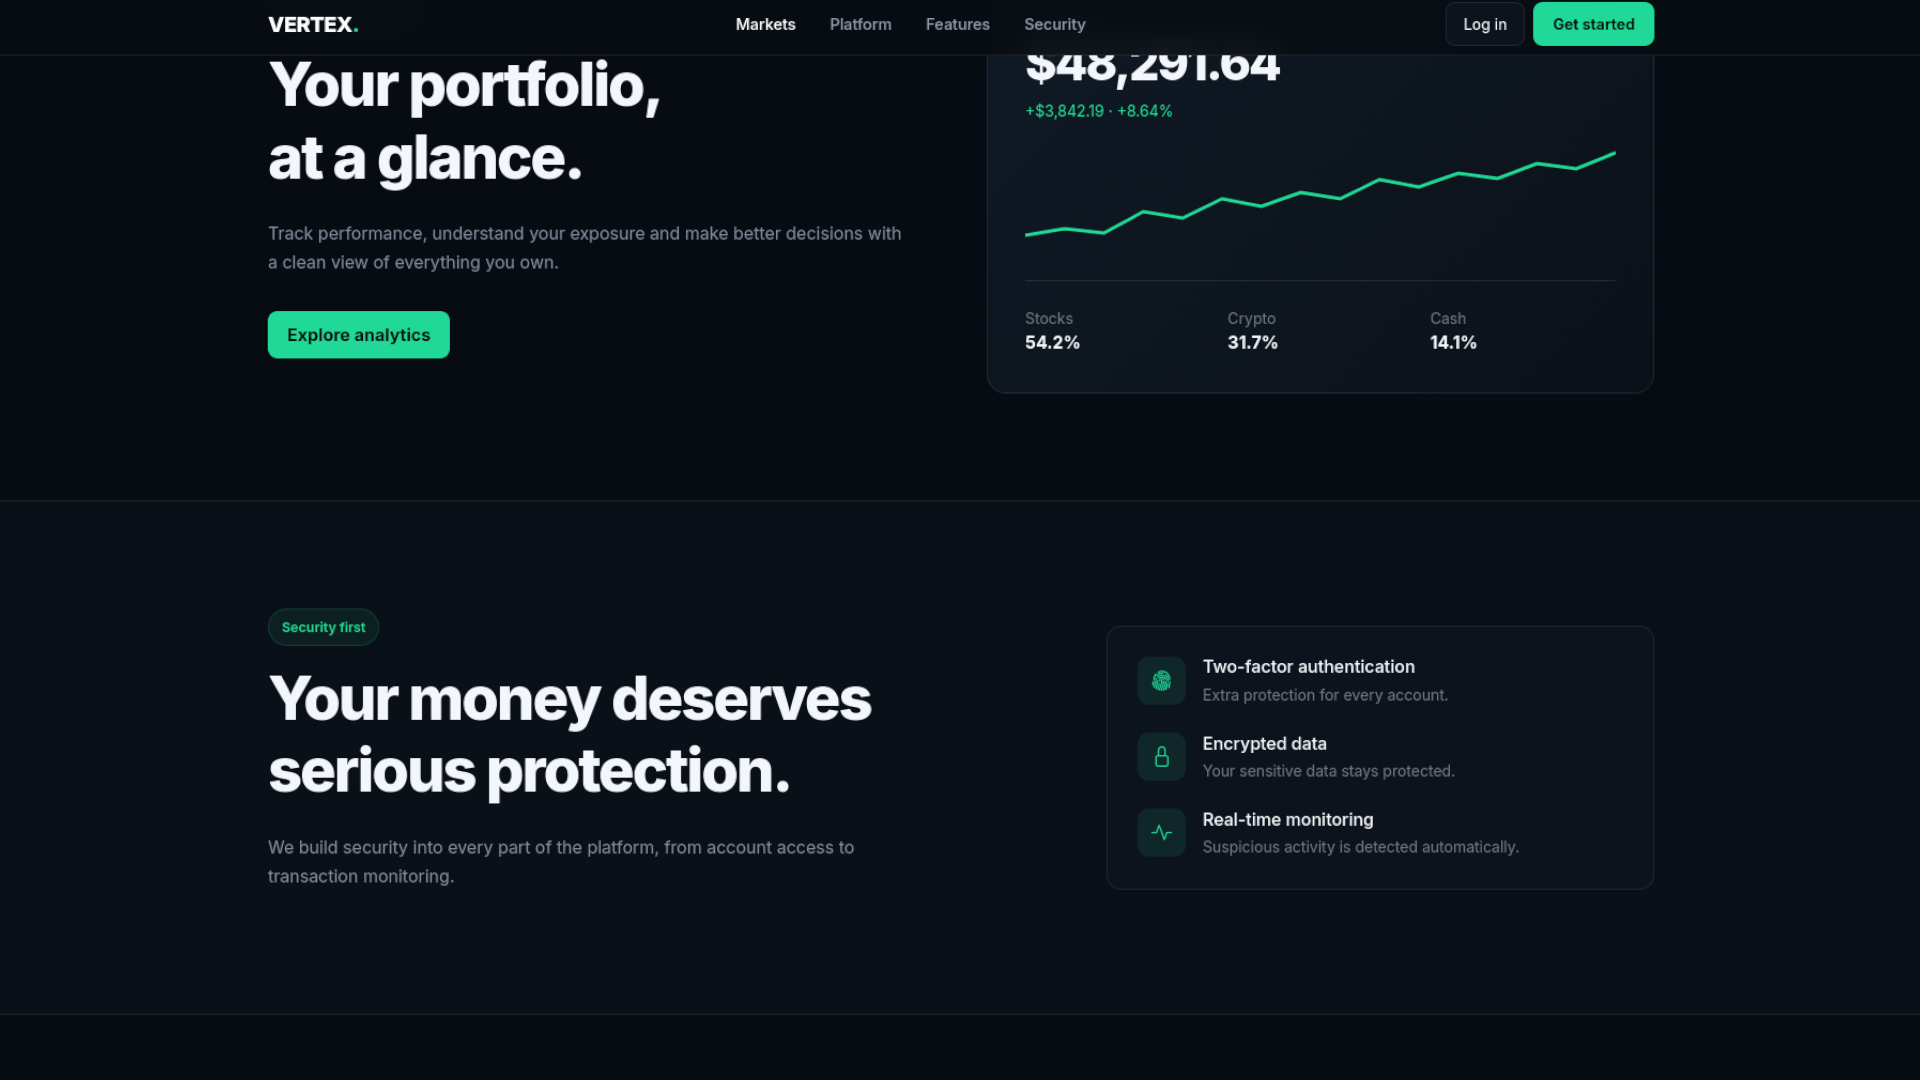Click the fingerprint two-factor authentication icon
Image resolution: width=1920 pixels, height=1080 pixels.
[1161, 681]
